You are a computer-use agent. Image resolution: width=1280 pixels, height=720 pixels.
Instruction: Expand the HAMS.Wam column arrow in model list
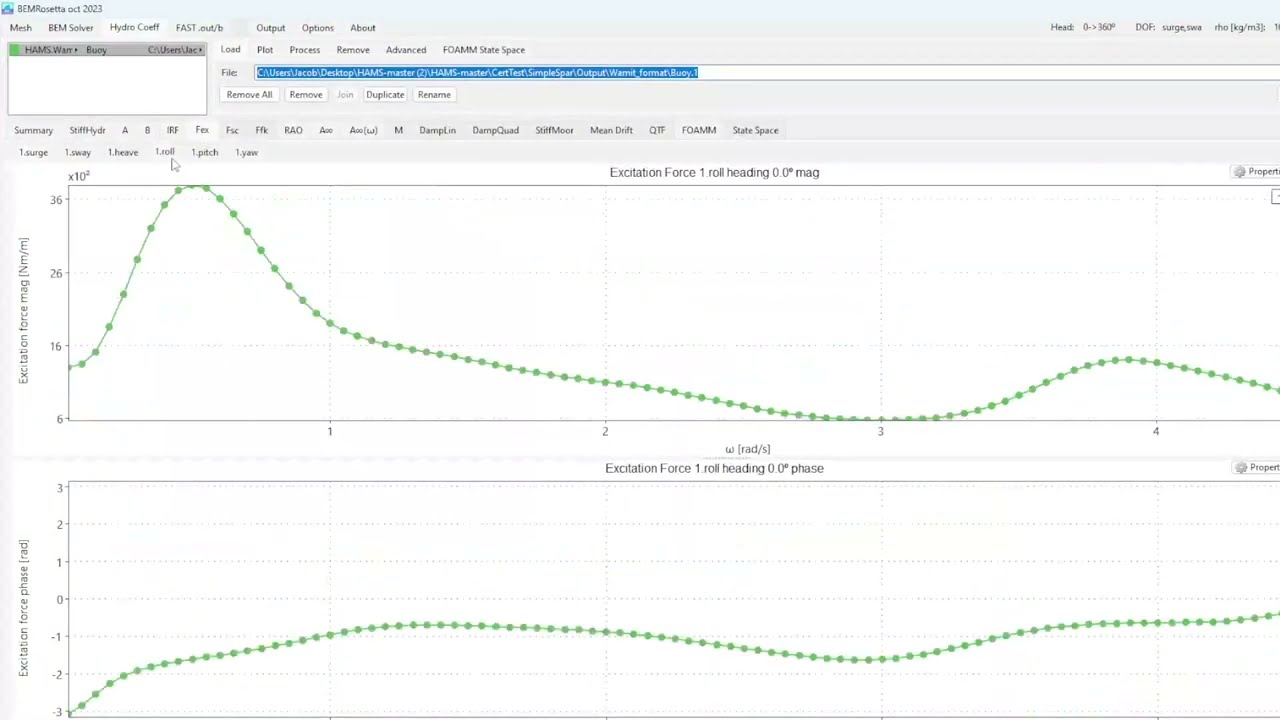coord(76,50)
